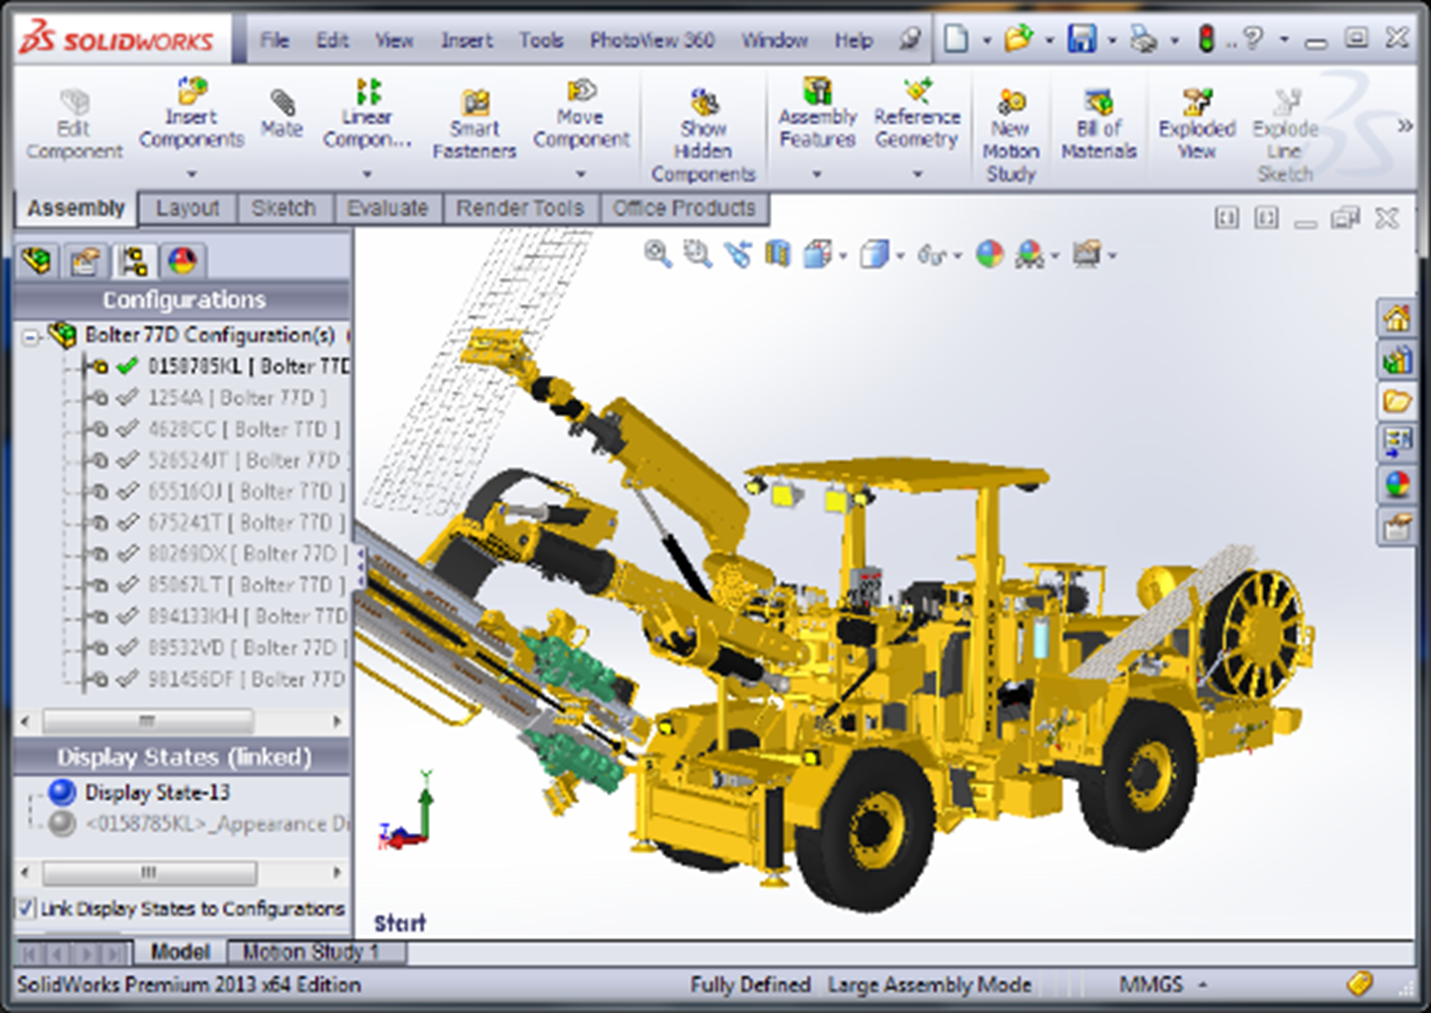This screenshot has height=1013, width=1431.
Task: Open Assembly Features dropdown arrow
Action: click(x=817, y=173)
